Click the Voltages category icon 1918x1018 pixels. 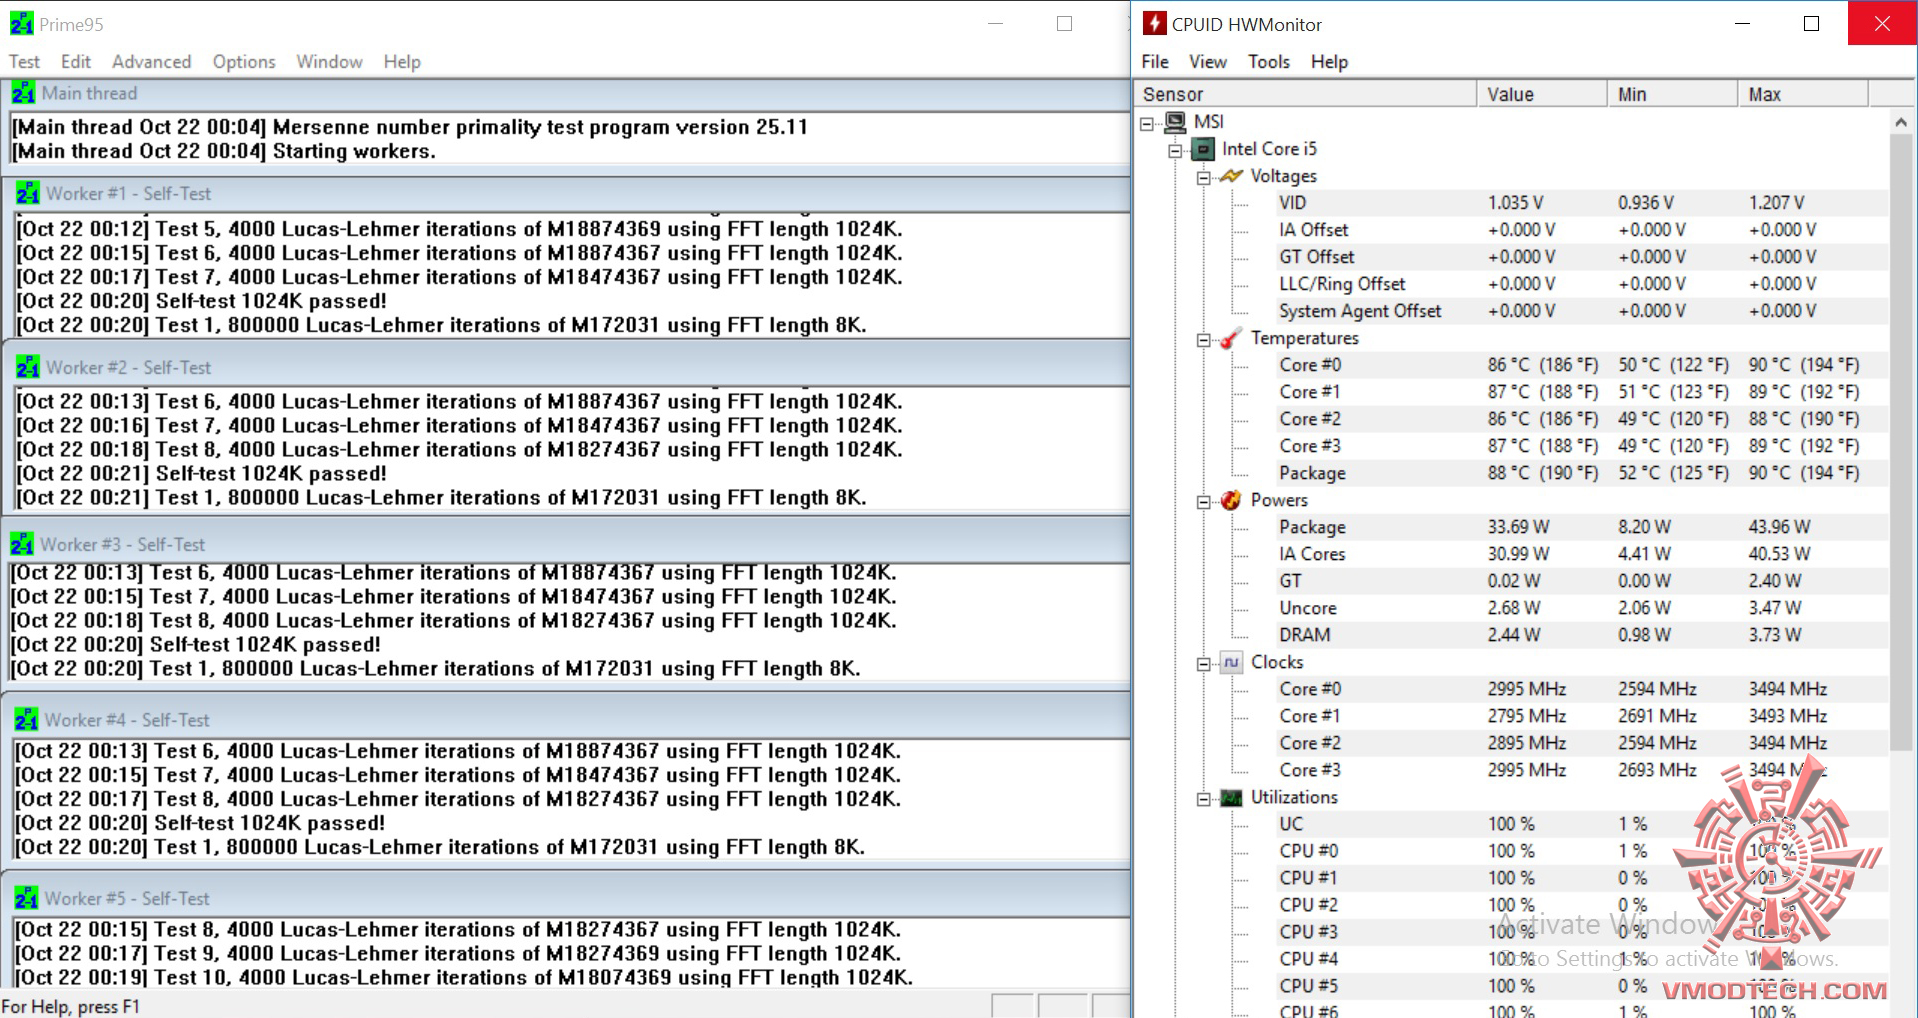pos(1231,176)
